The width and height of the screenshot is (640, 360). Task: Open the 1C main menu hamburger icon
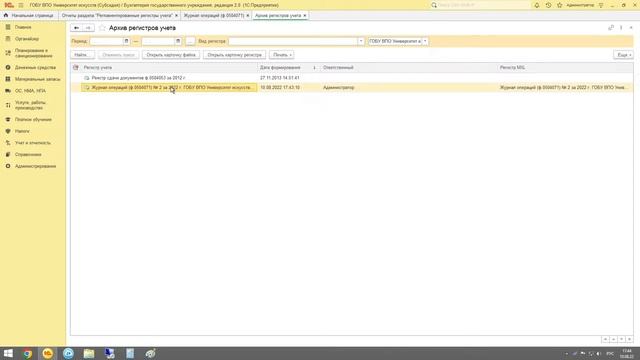(x=21, y=5)
